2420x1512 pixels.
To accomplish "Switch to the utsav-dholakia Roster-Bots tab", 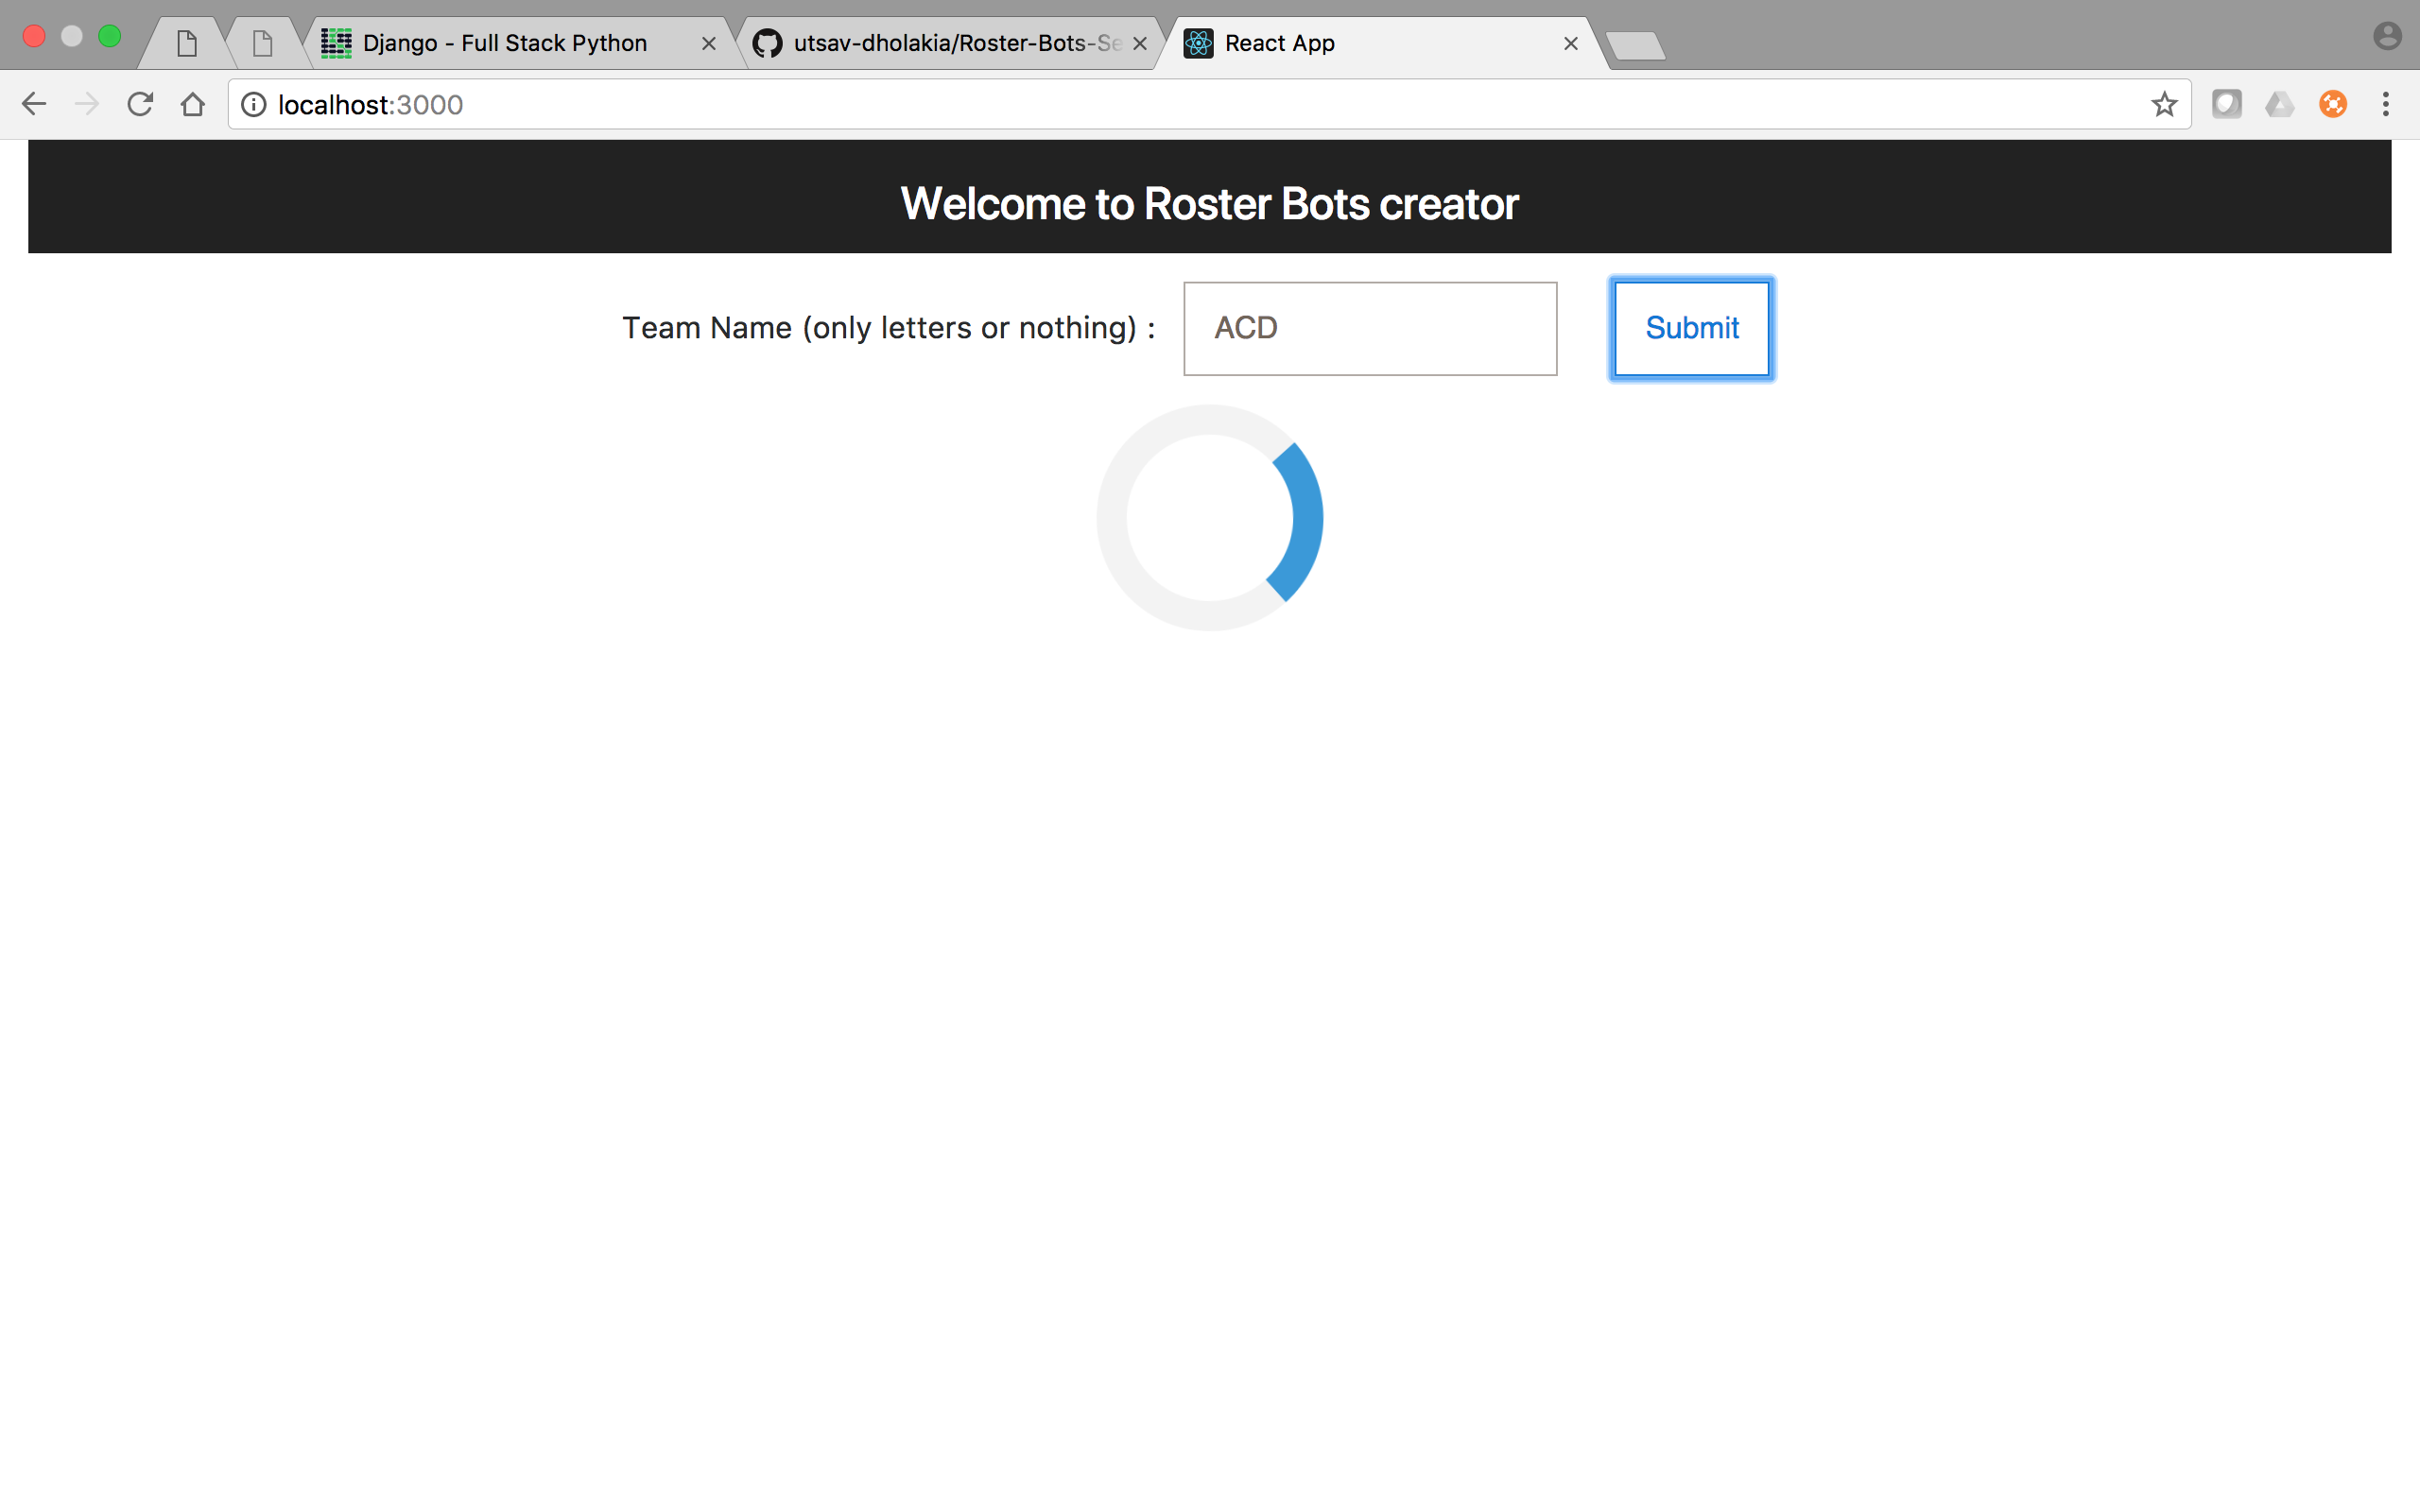I will (x=940, y=42).
